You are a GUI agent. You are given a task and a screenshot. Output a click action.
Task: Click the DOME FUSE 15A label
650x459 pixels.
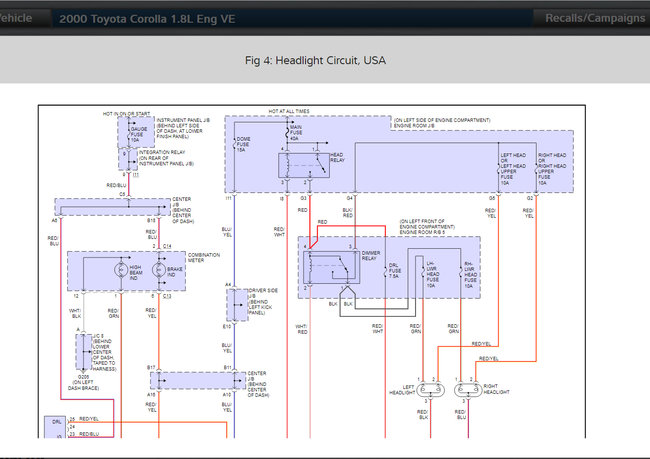pyautogui.click(x=243, y=144)
